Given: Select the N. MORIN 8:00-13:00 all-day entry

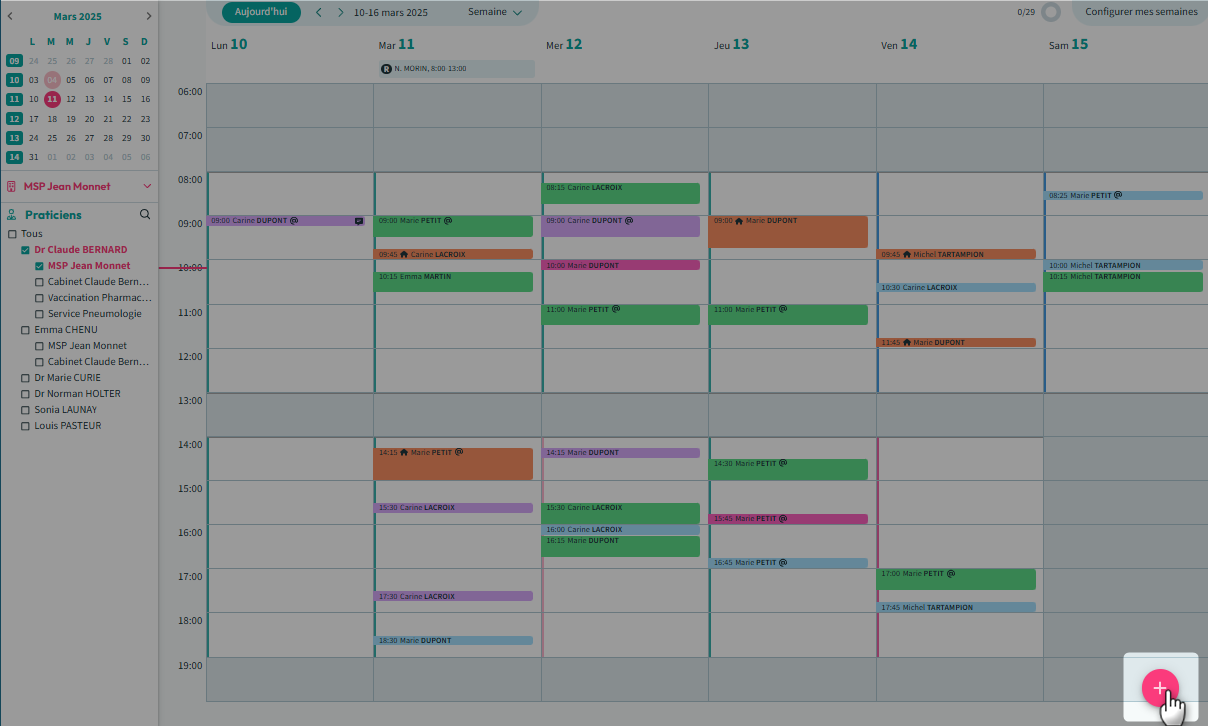Looking at the screenshot, I should (456, 69).
